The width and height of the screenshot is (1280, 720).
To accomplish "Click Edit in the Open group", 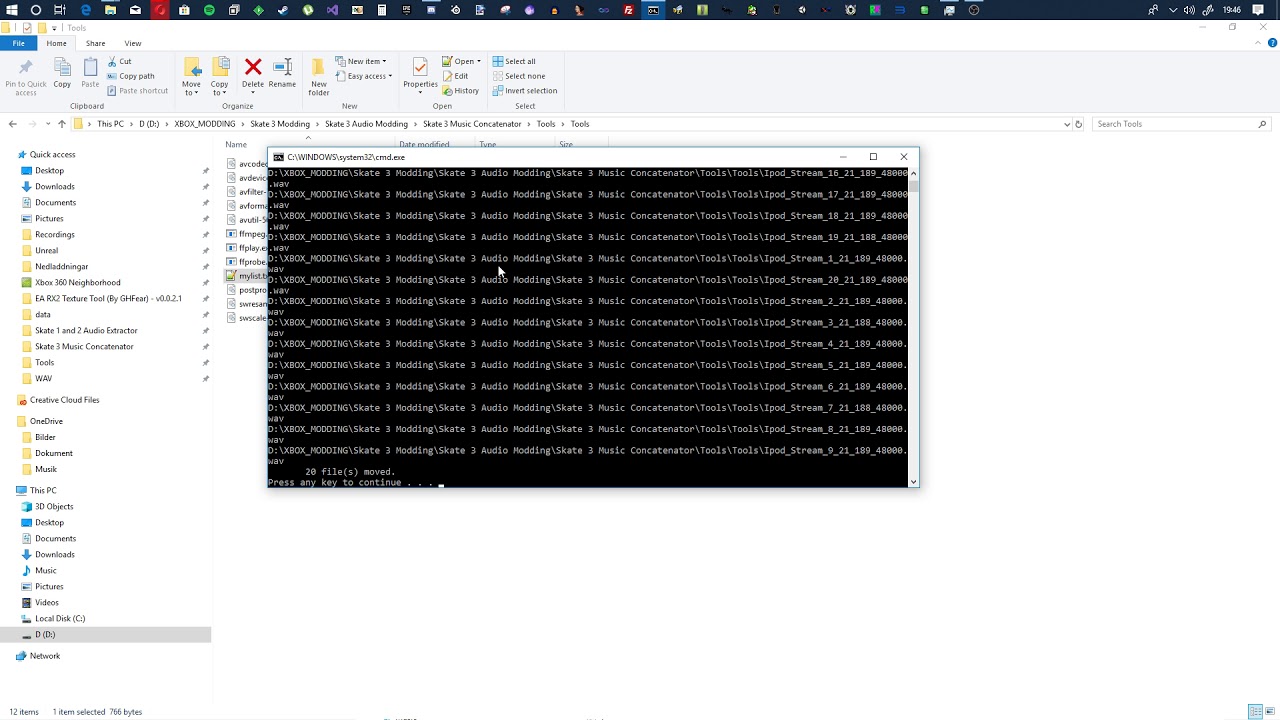I will [455, 76].
